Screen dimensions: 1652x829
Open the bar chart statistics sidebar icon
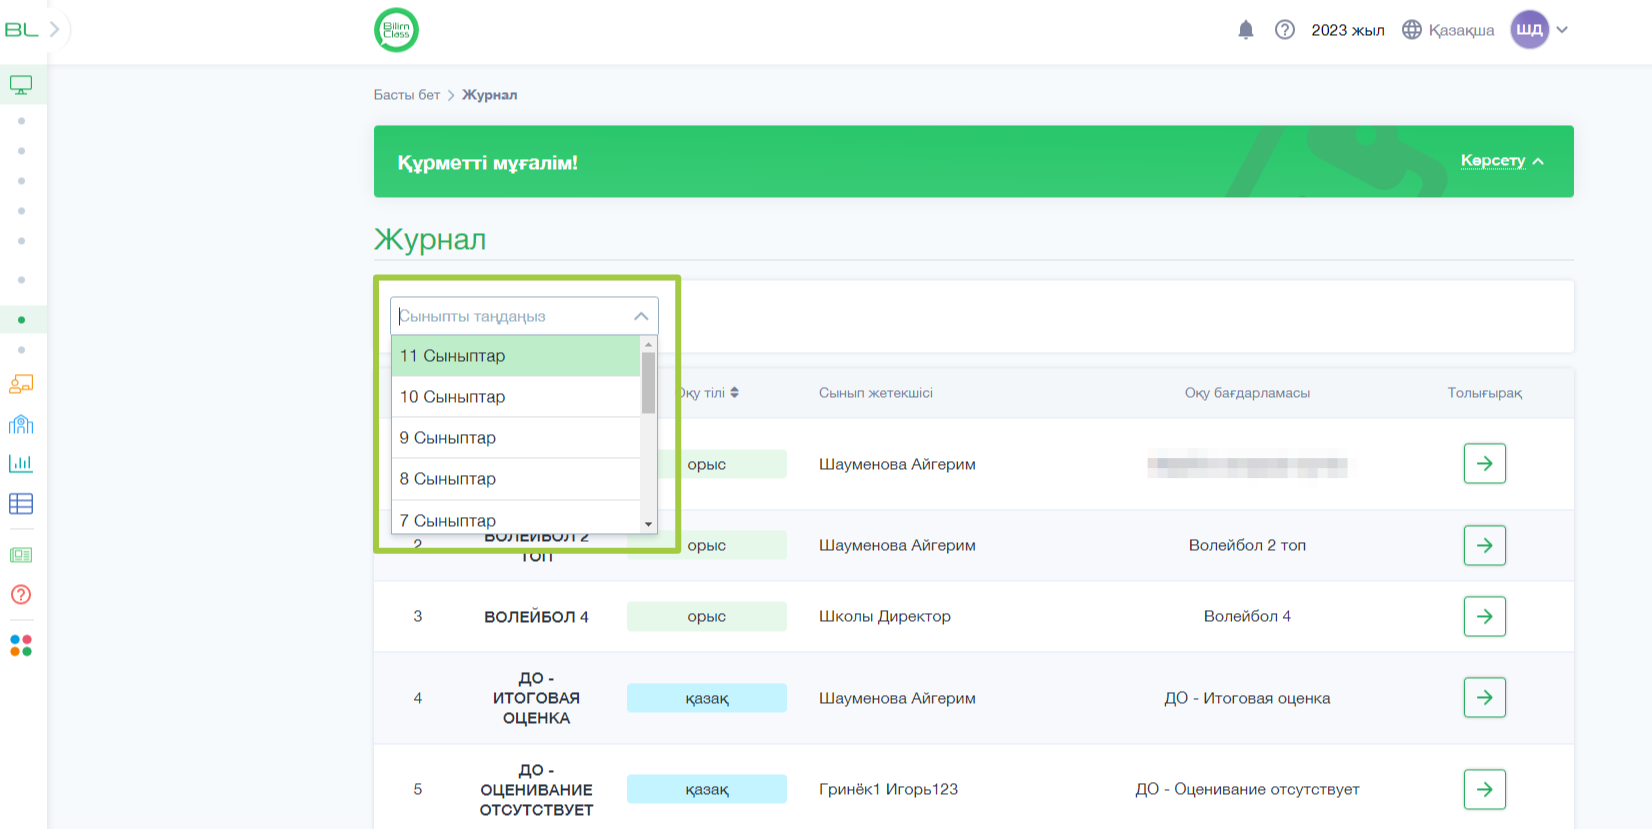tap(21, 463)
